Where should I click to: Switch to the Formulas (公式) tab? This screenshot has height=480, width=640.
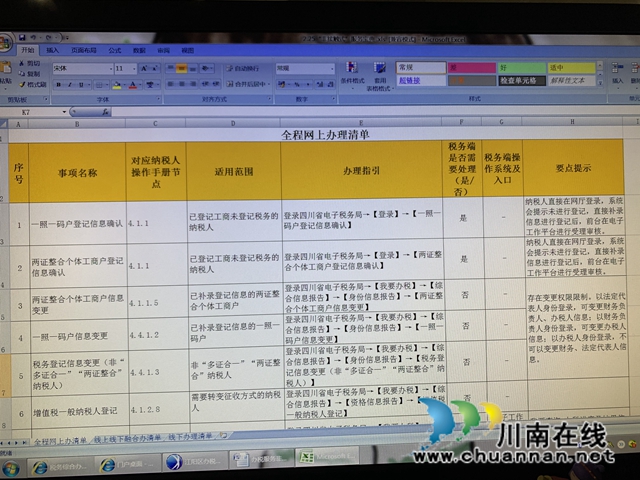click(115, 50)
